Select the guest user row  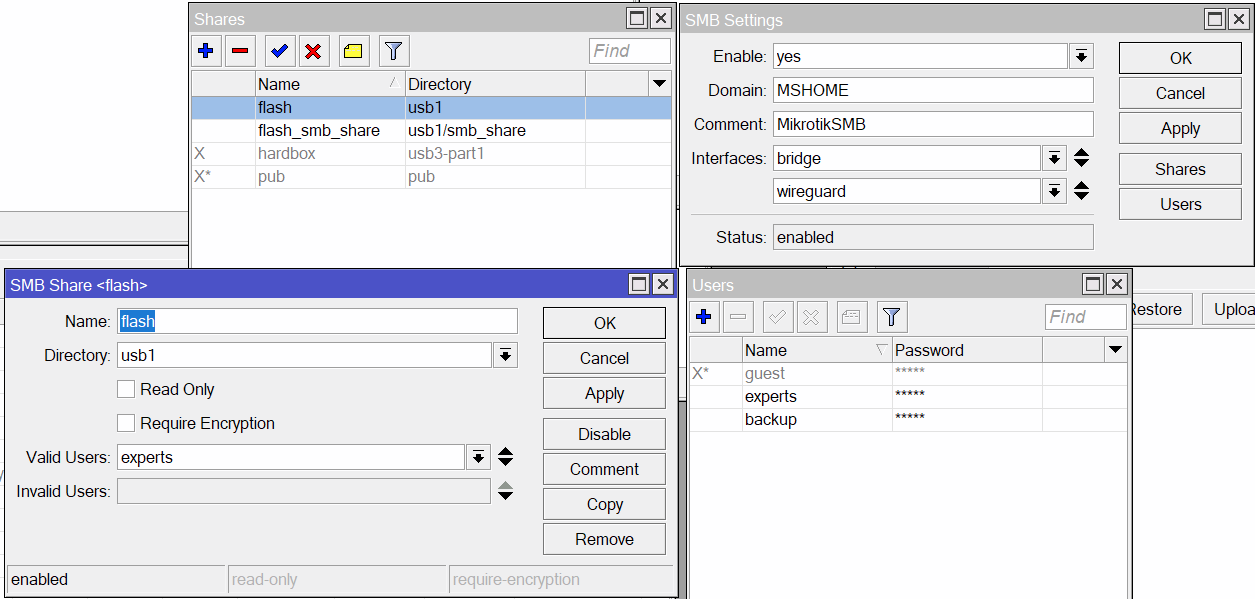[908, 373]
